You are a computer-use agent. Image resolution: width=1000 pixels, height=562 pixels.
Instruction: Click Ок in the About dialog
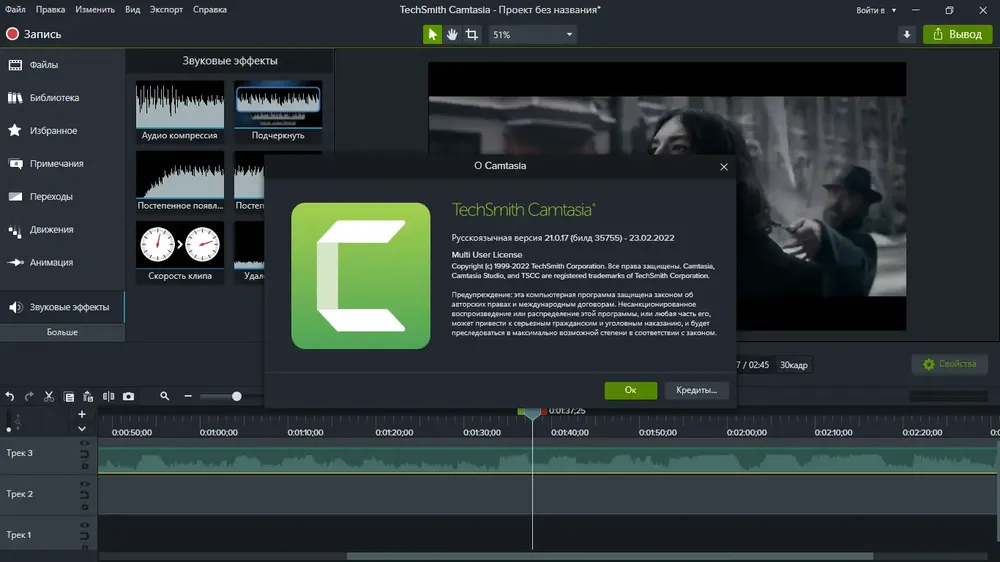click(x=630, y=390)
